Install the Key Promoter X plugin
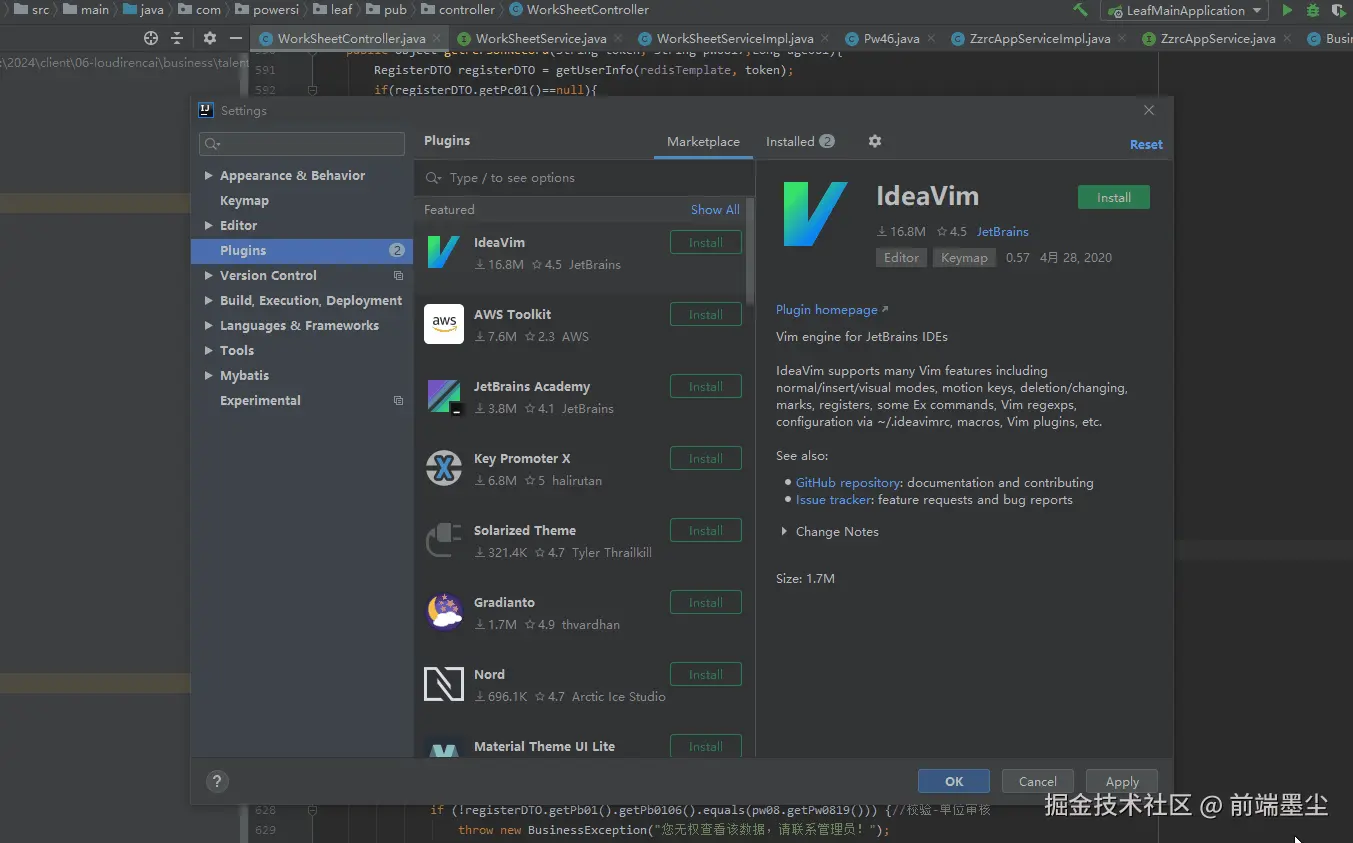Screen dimensions: 1353x843 pos(706,459)
